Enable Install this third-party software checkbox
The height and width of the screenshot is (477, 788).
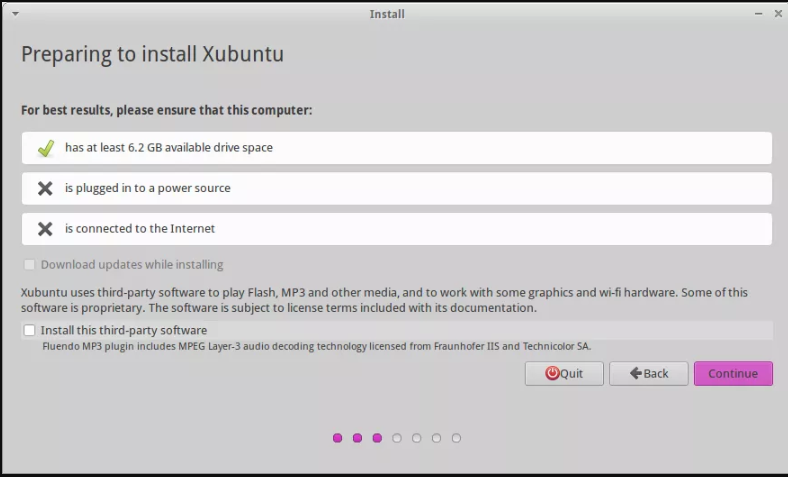coord(30,330)
